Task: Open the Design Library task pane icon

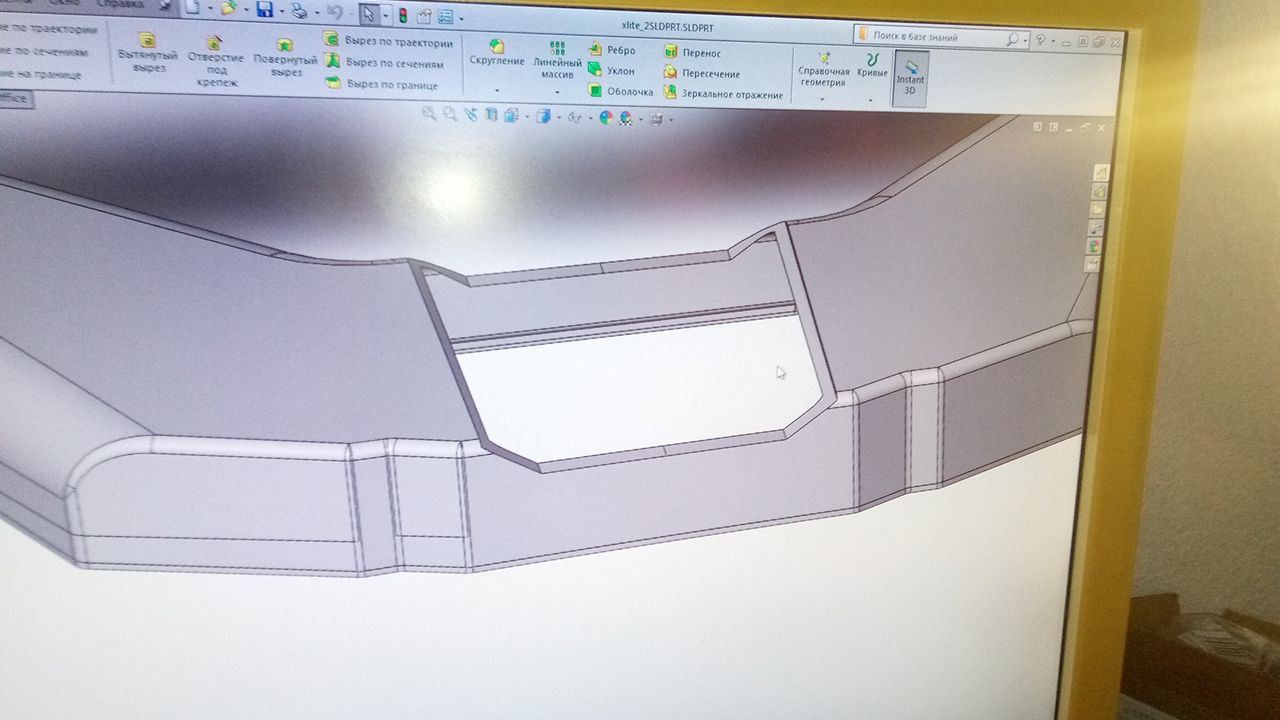Action: click(x=1099, y=191)
